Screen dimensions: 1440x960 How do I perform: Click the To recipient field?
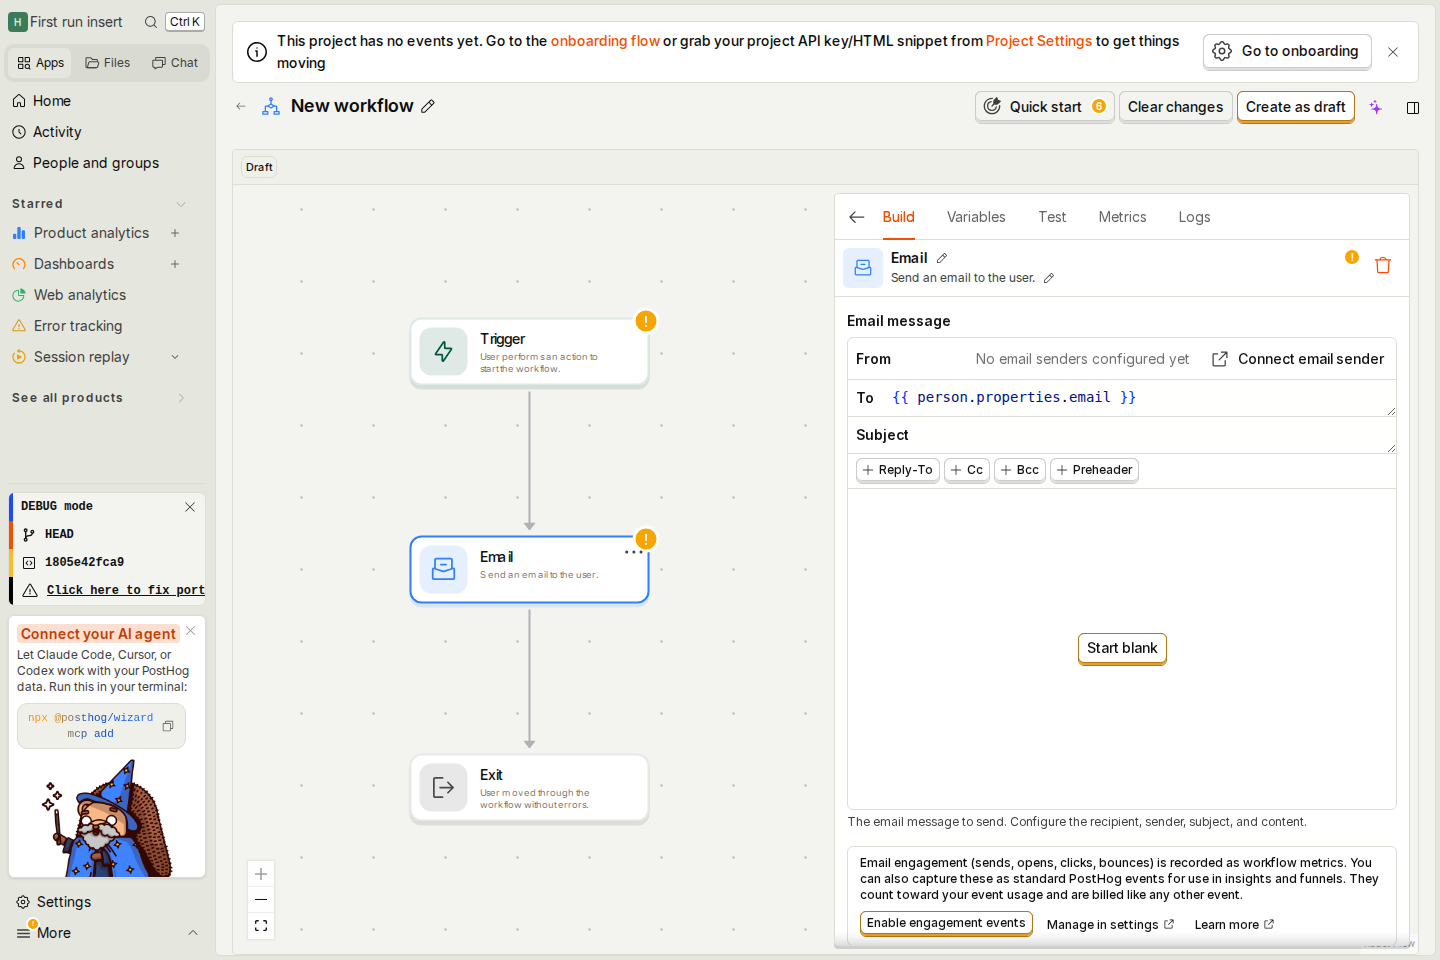(1122, 398)
